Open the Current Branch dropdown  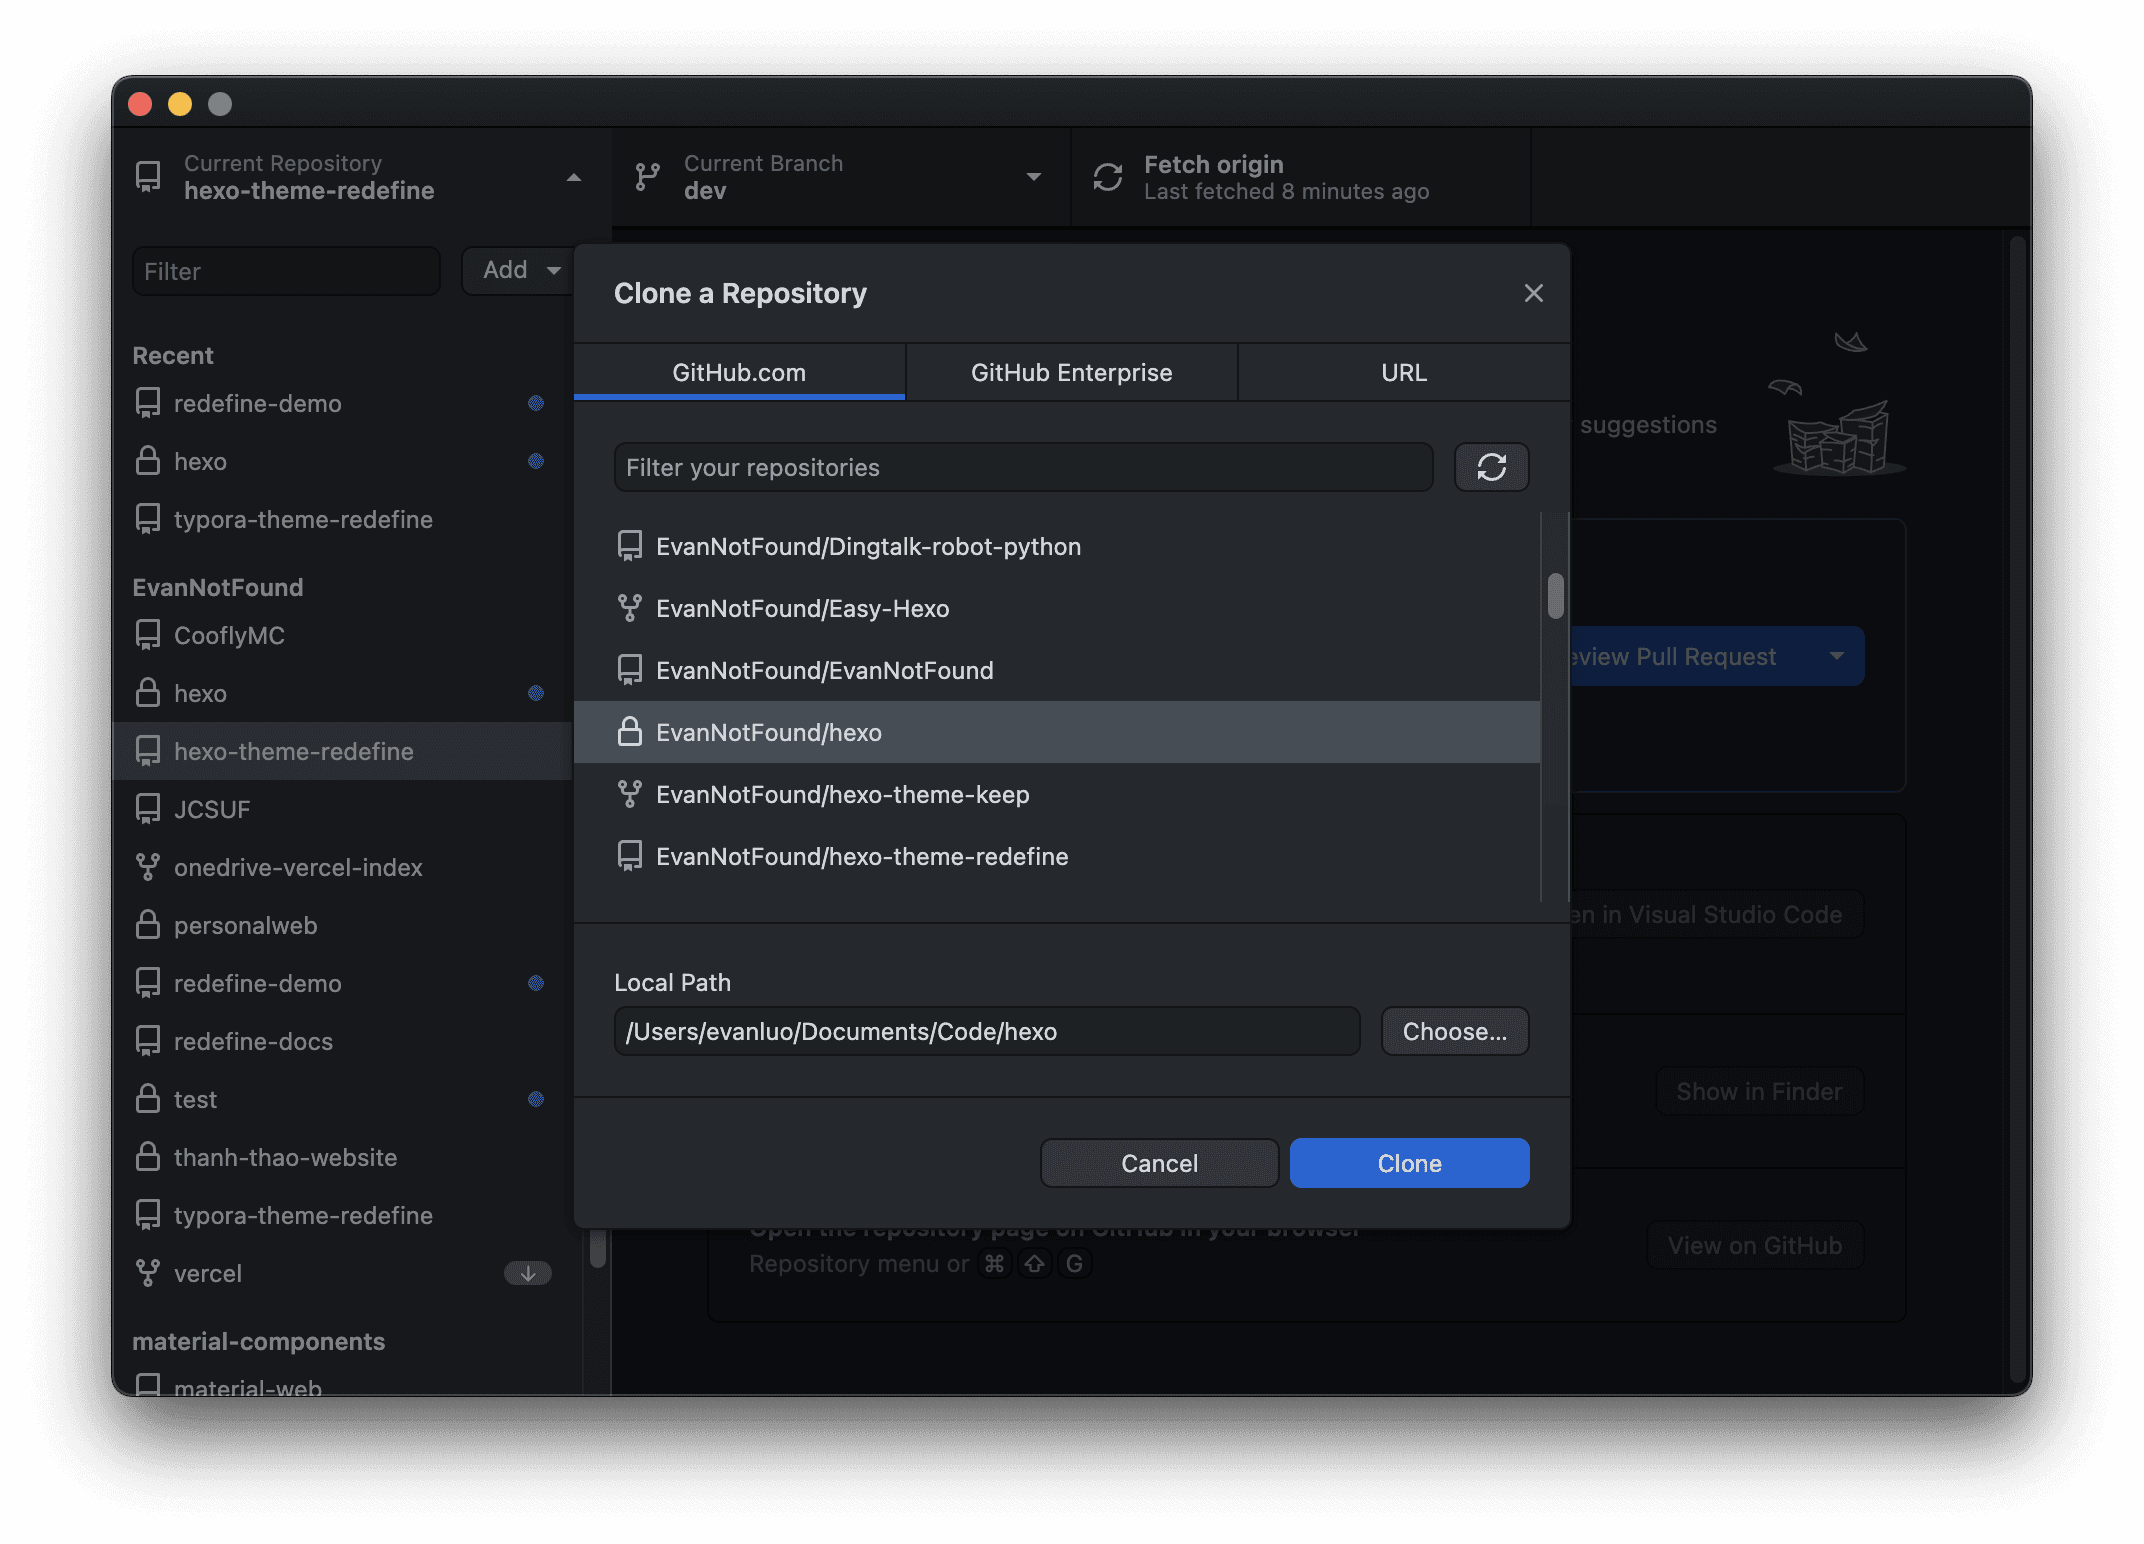click(1033, 177)
